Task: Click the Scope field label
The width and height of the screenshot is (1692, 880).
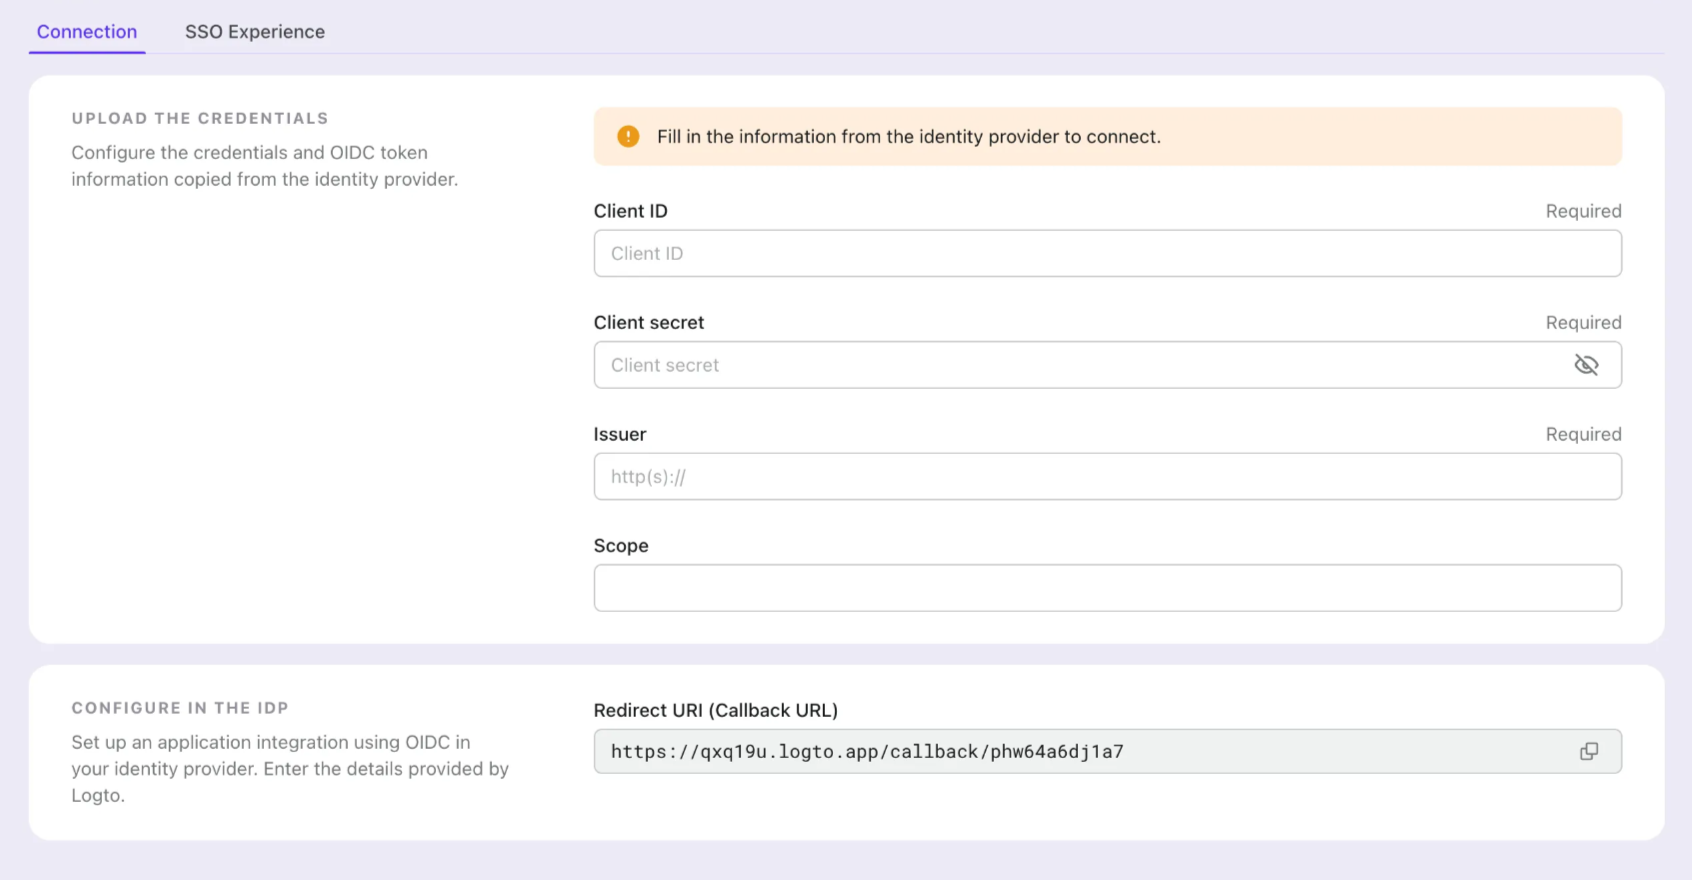Action: (x=620, y=546)
